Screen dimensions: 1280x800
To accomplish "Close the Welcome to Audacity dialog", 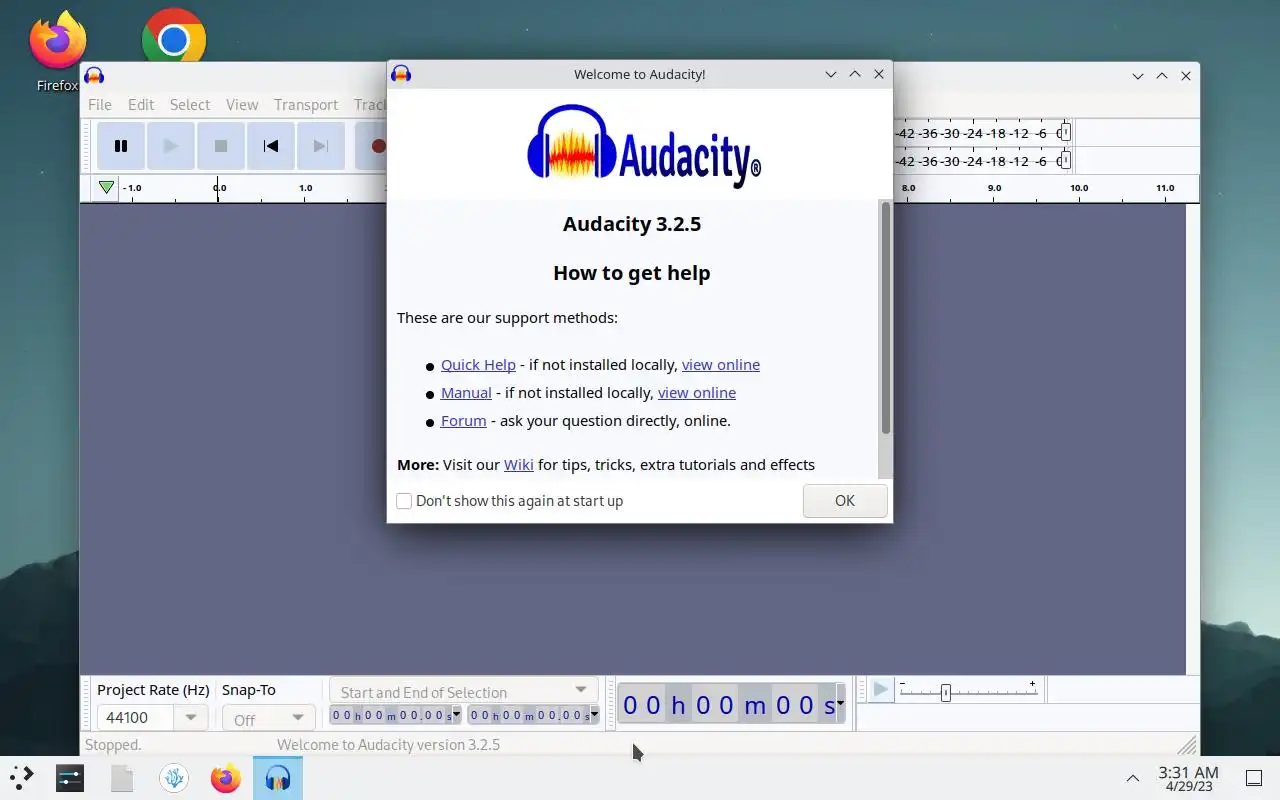I will (x=879, y=74).
